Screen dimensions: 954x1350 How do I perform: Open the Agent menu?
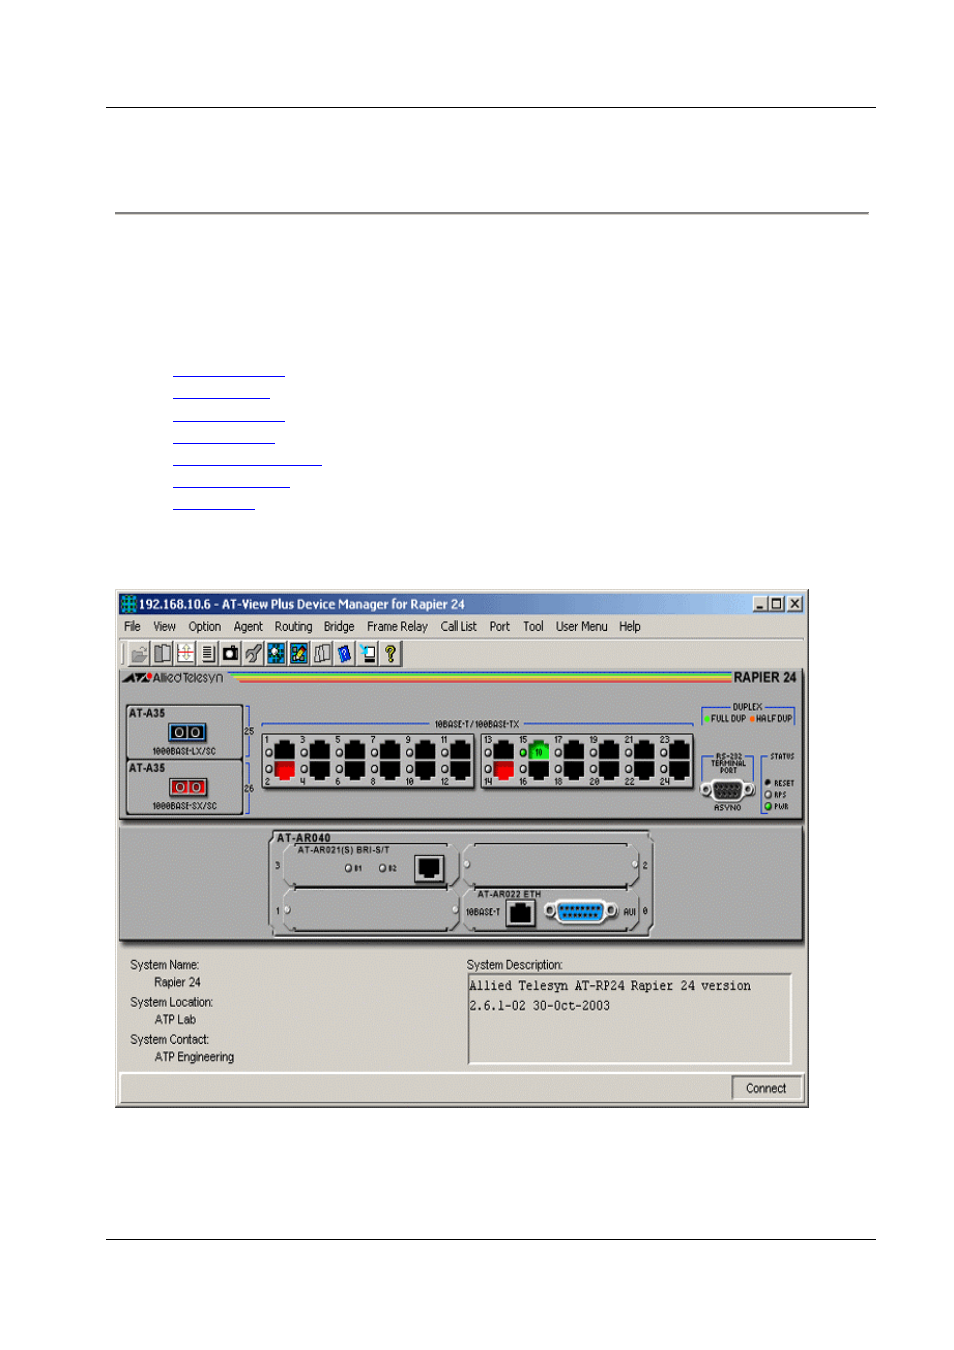[248, 627]
